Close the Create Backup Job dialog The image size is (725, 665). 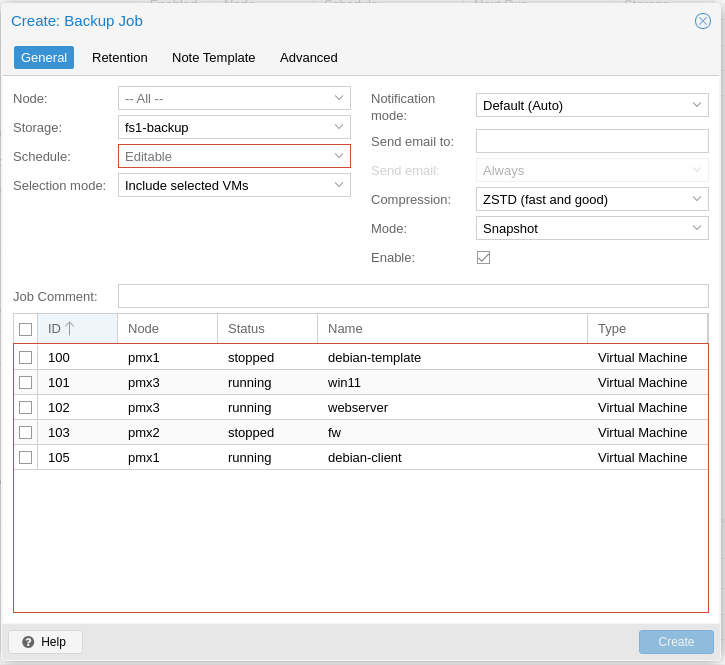click(703, 21)
